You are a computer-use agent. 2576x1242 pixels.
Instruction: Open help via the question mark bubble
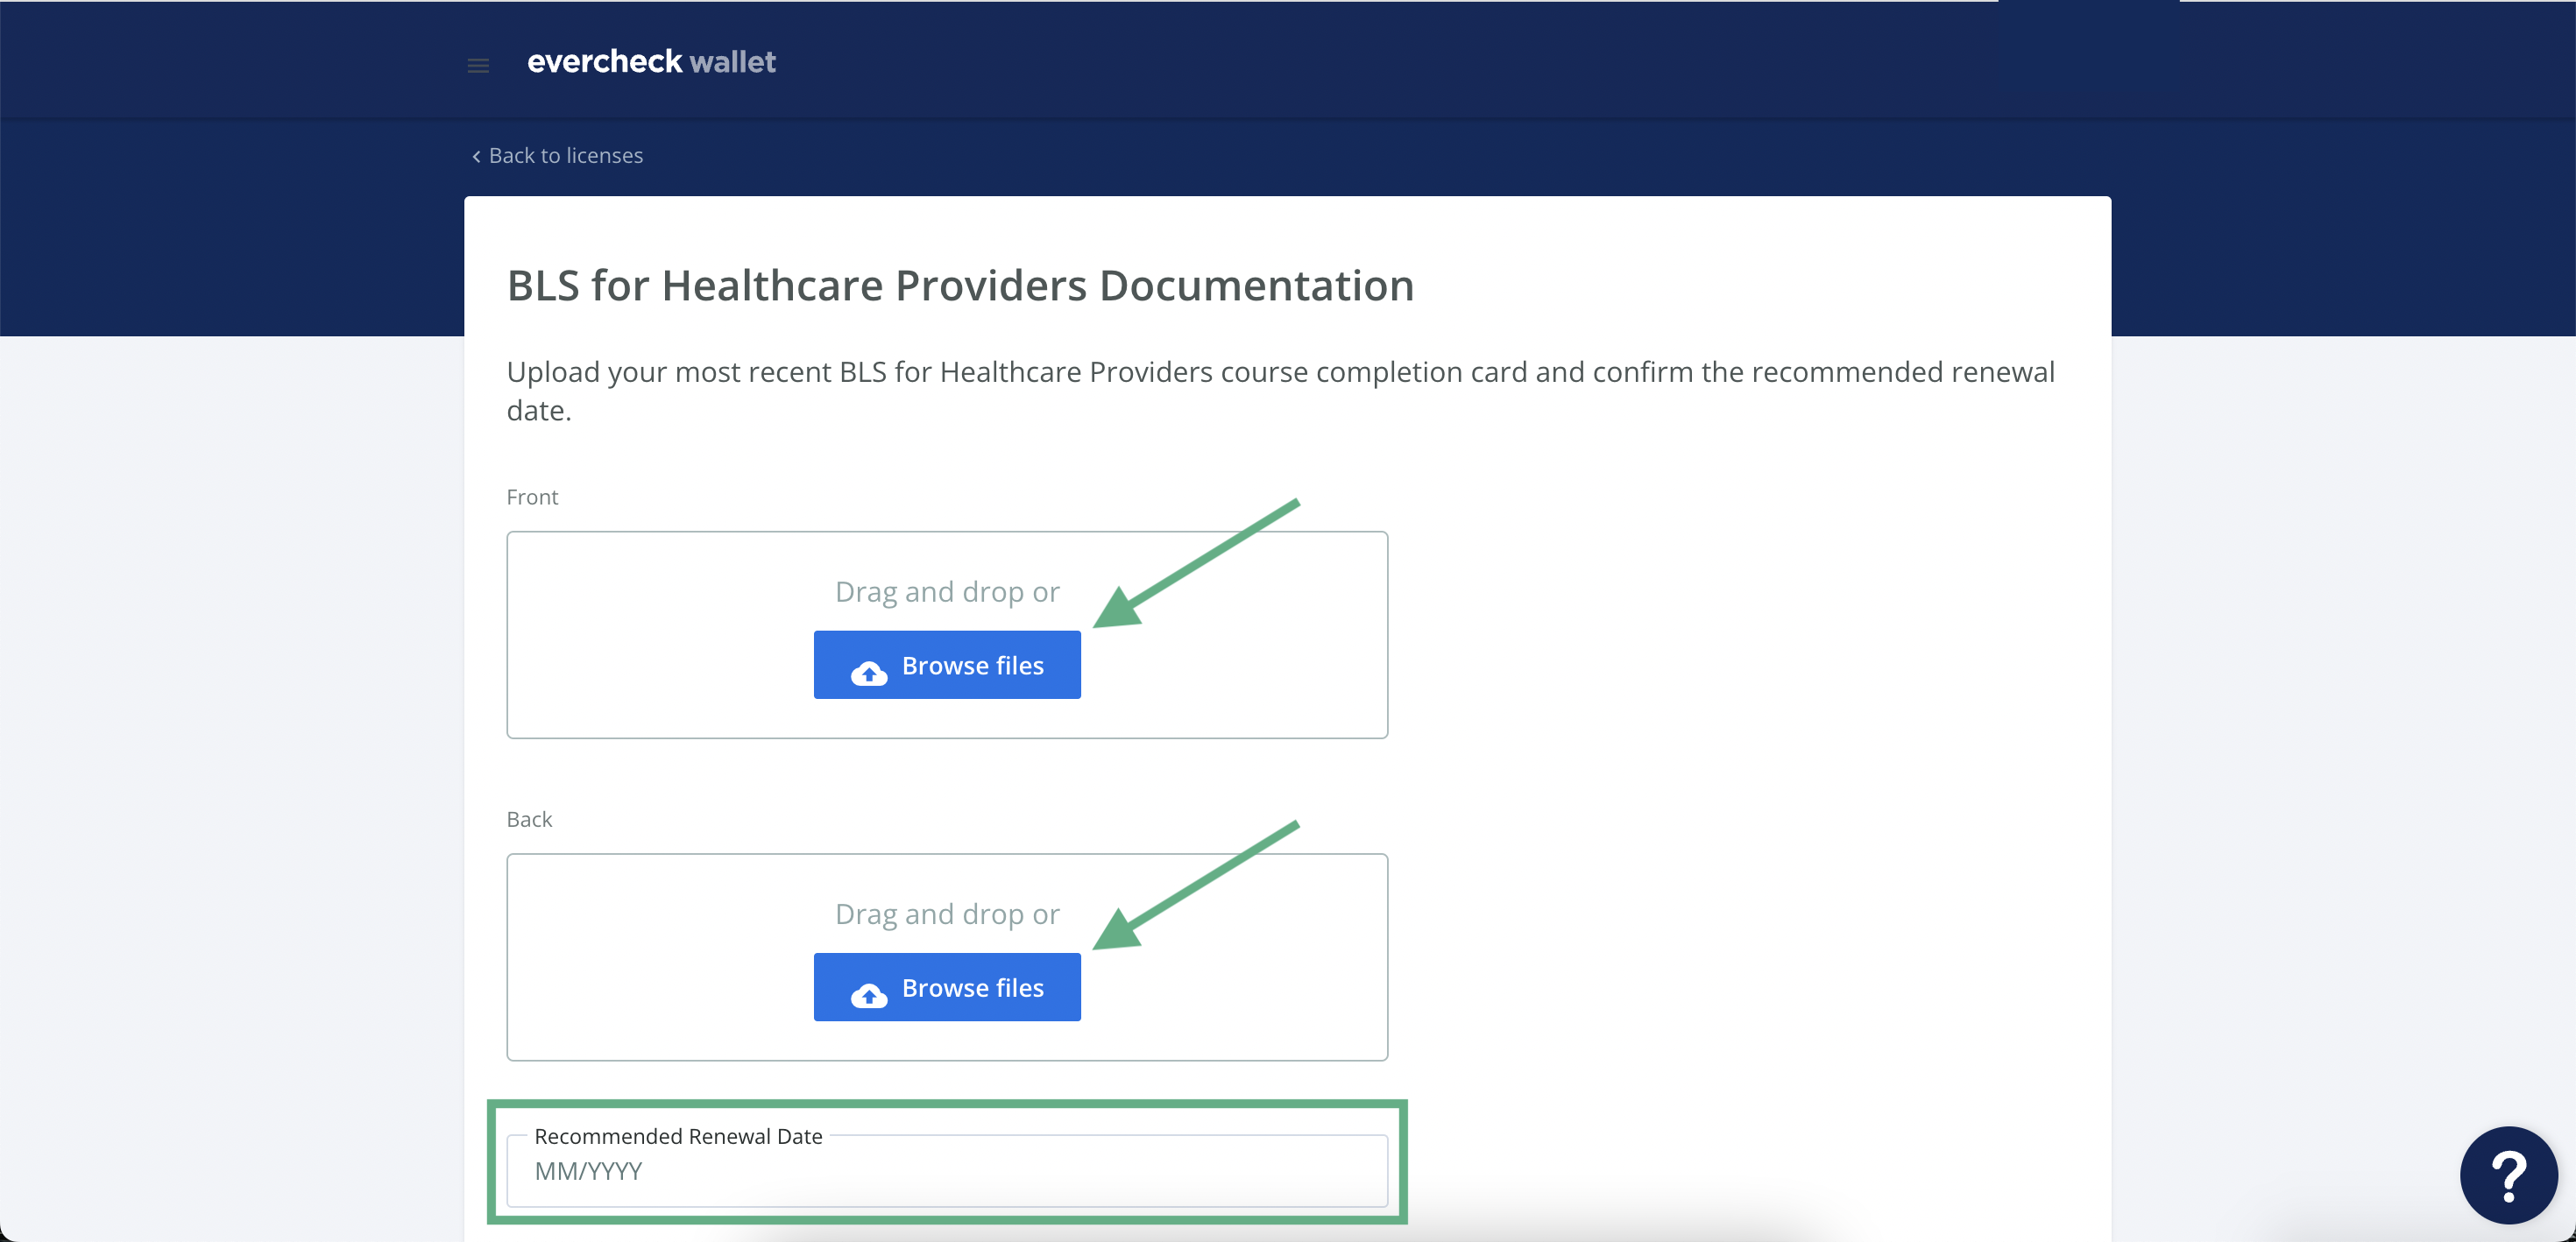2508,1175
